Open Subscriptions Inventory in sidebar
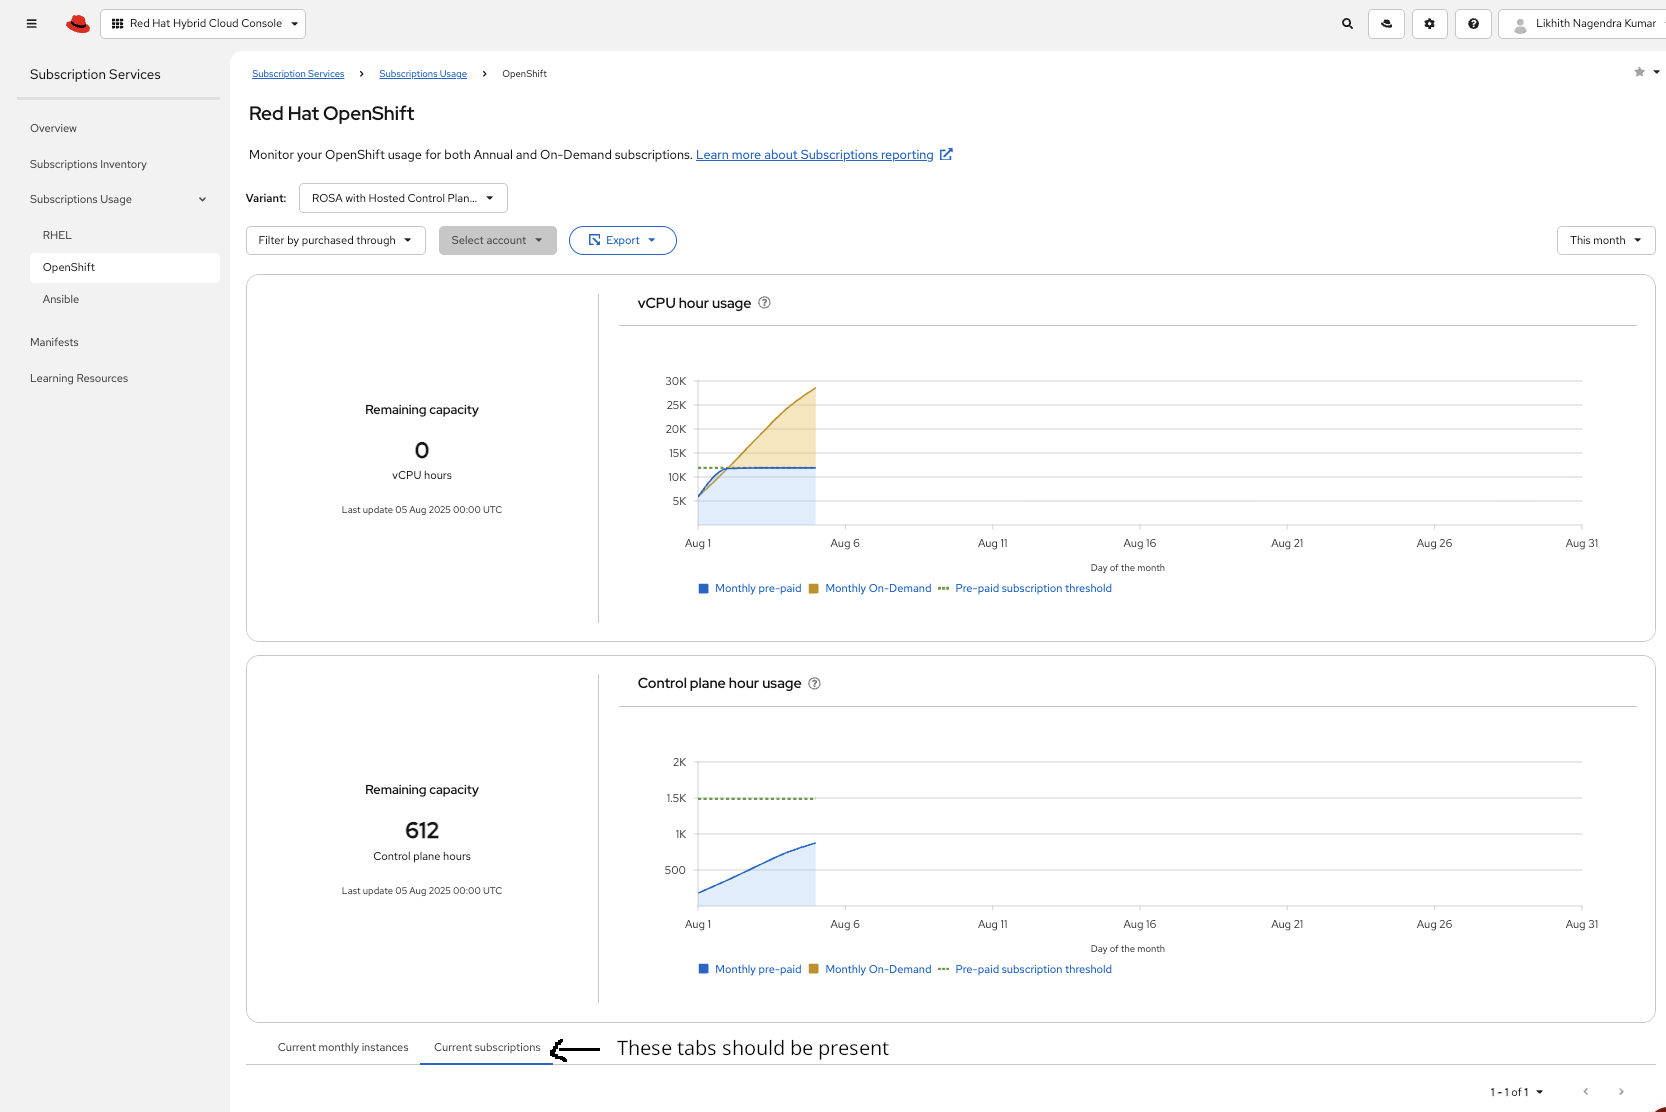This screenshot has height=1112, width=1666. pos(88,164)
